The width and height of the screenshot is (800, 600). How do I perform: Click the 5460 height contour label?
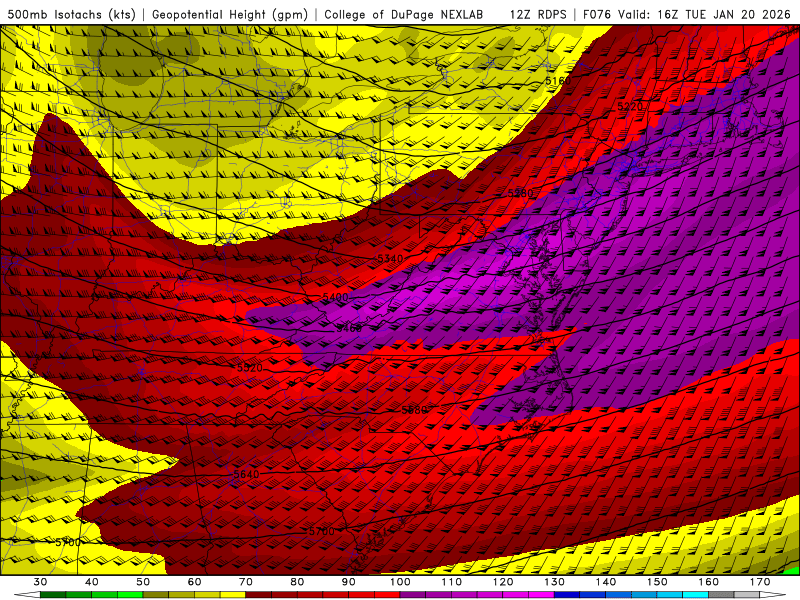click(348, 328)
